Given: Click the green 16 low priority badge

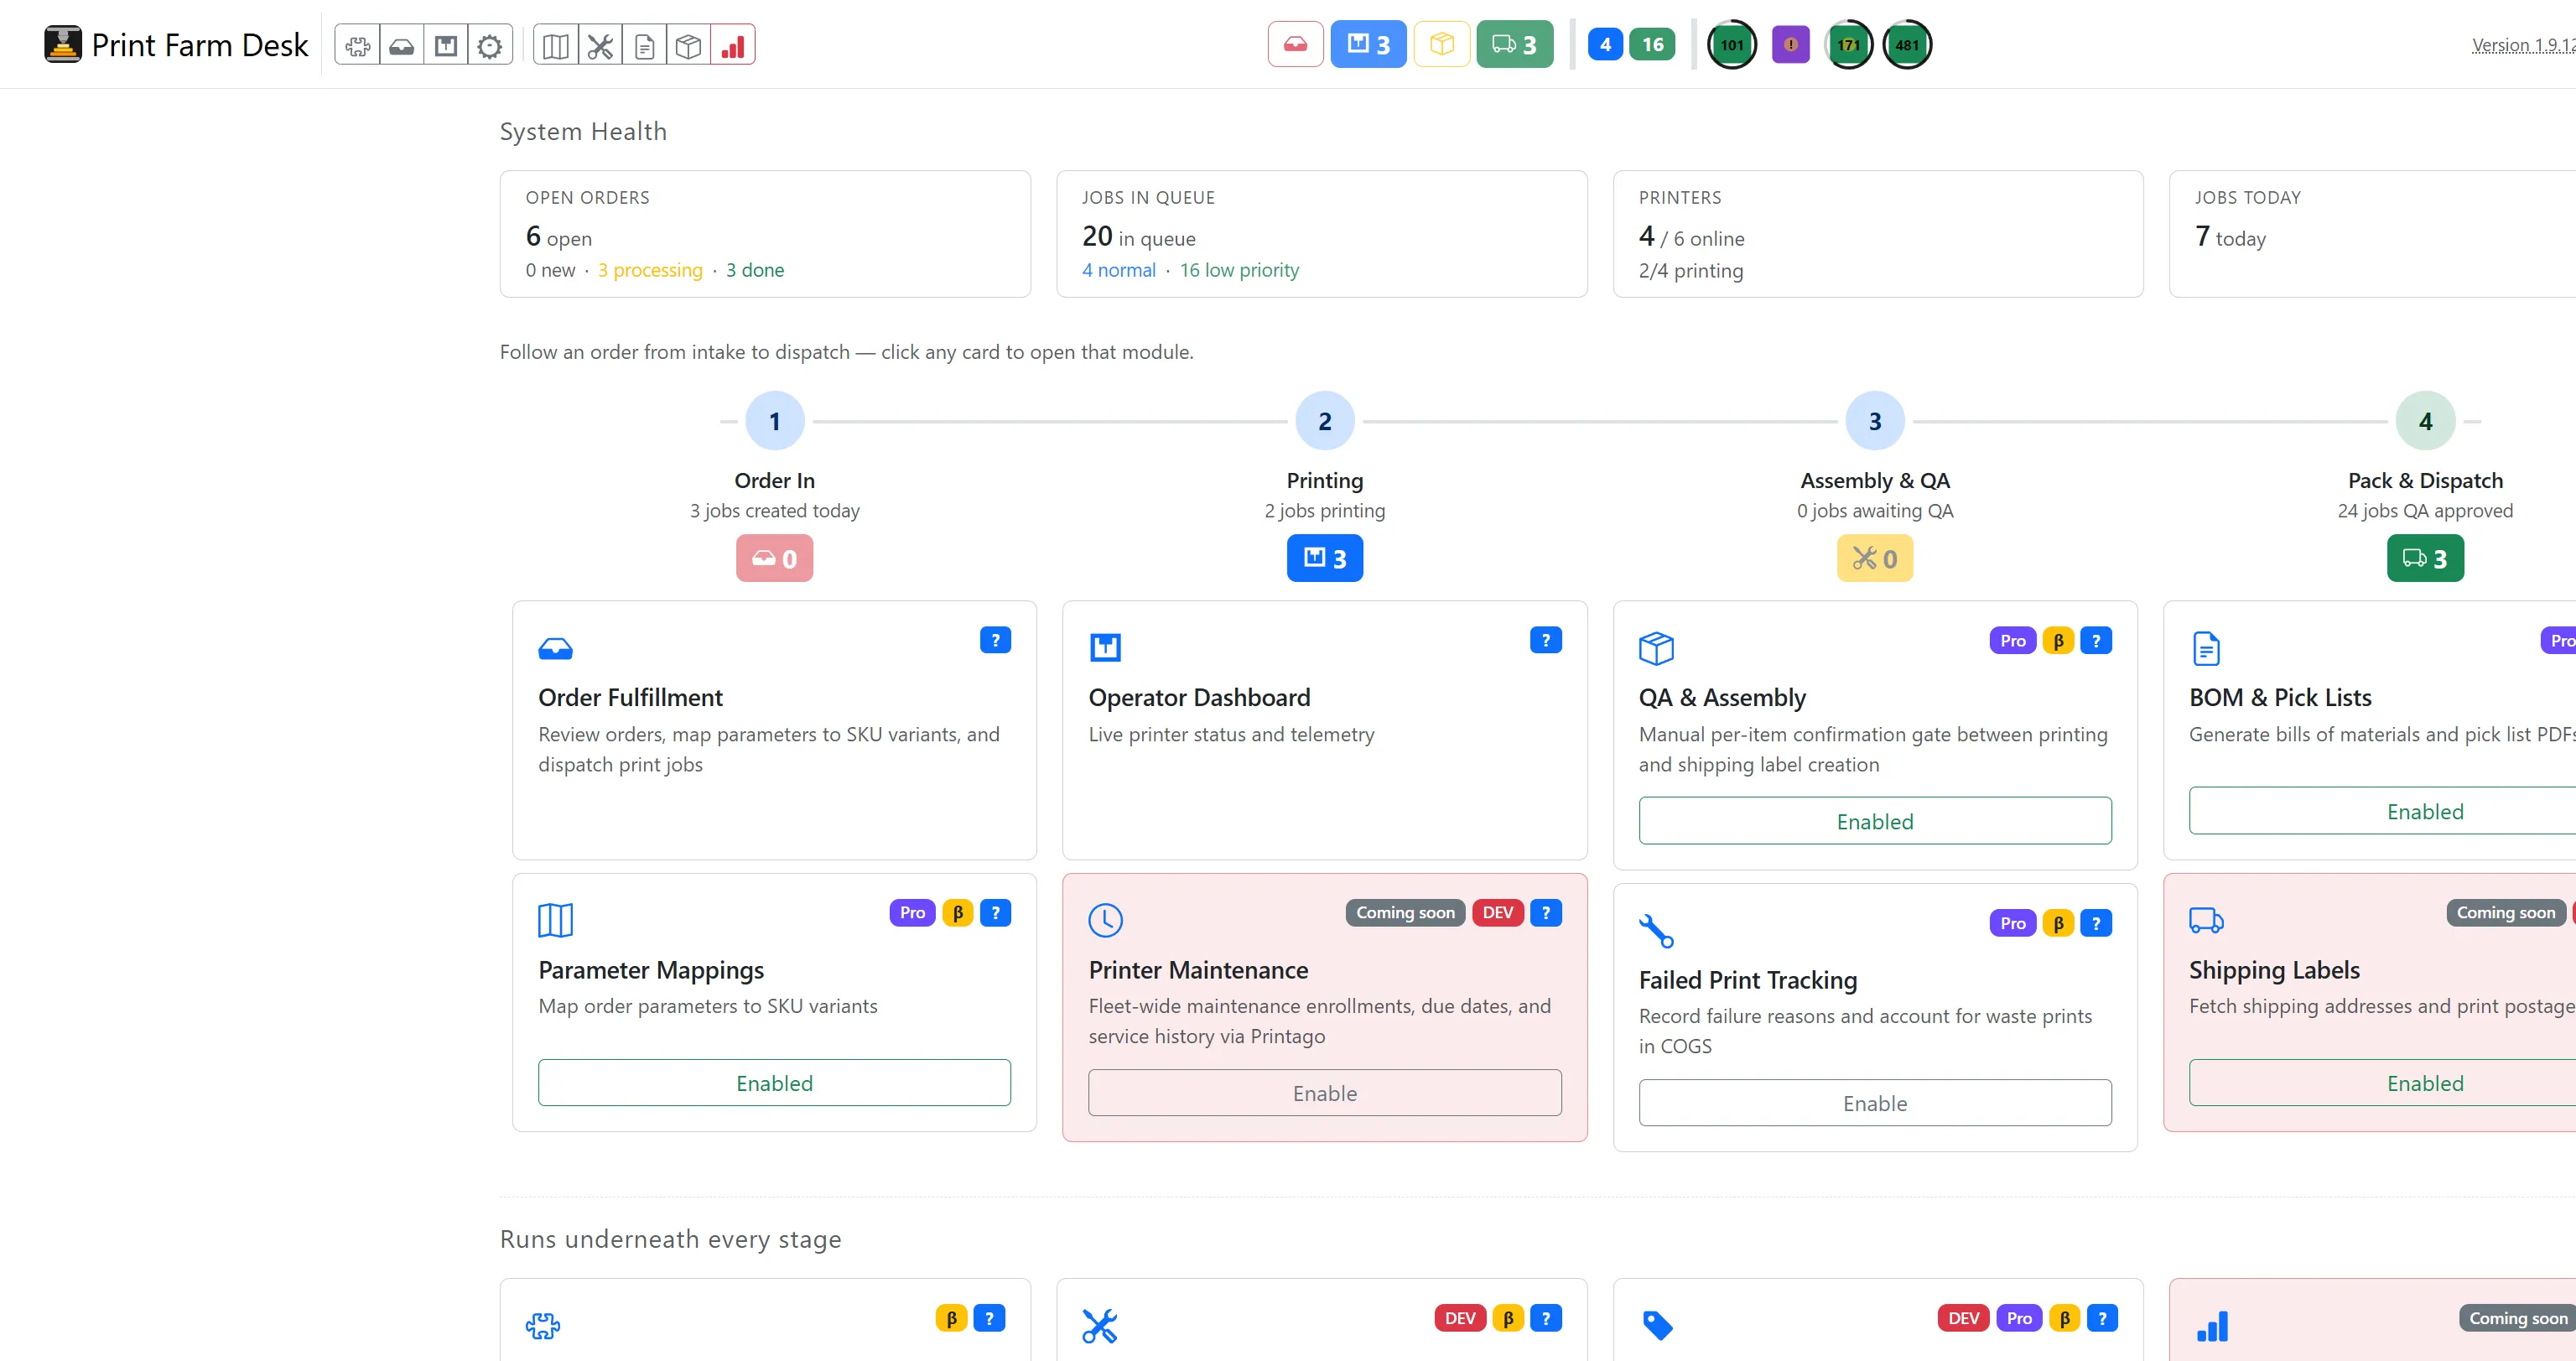Looking at the screenshot, I should pos(1652,44).
